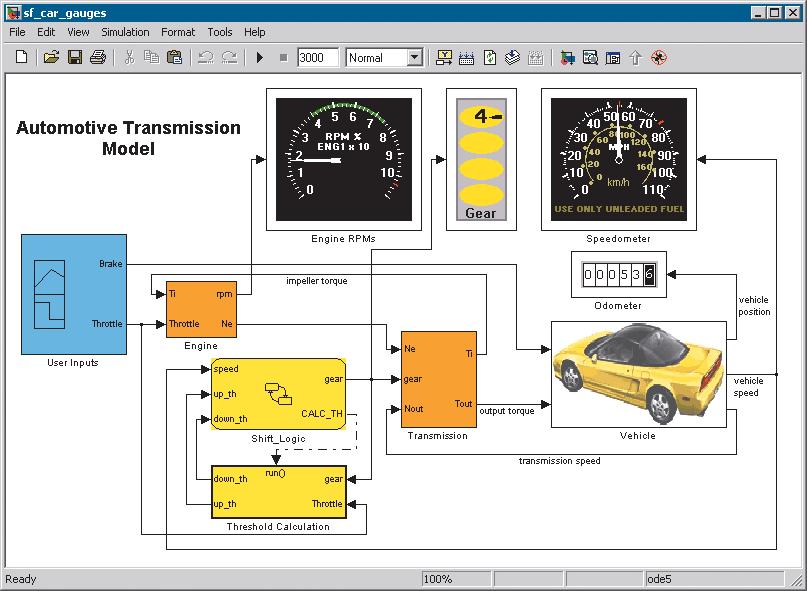Click the 'transmission speed' signal label
The width and height of the screenshot is (807, 591).
pos(559,461)
